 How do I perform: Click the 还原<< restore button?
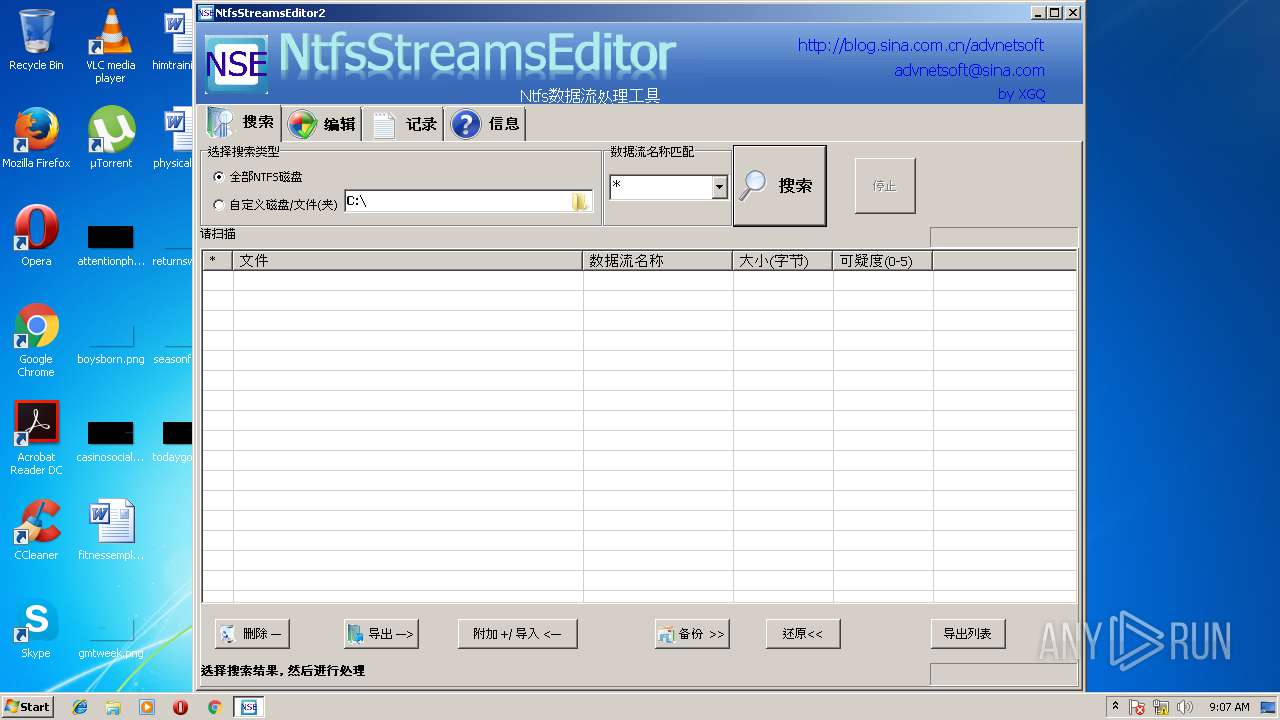[803, 634]
